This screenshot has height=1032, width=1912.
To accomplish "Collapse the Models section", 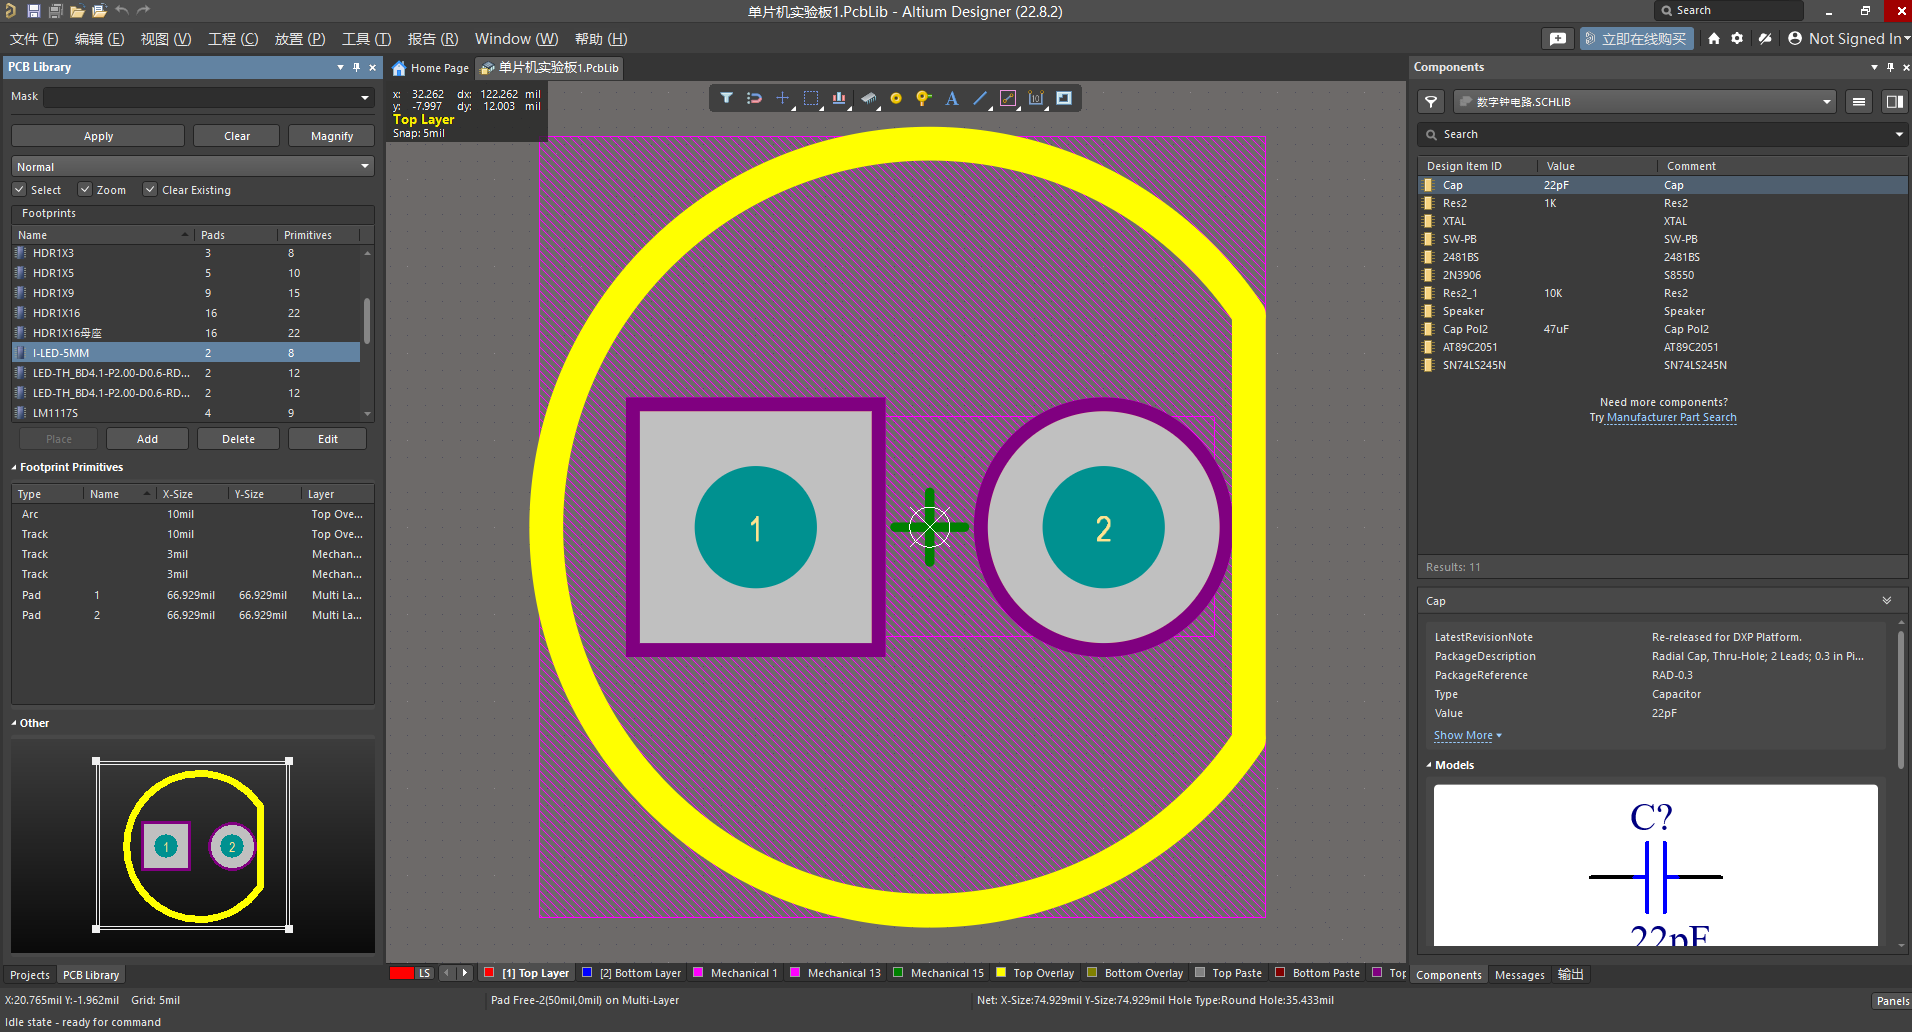I will tap(1429, 766).
